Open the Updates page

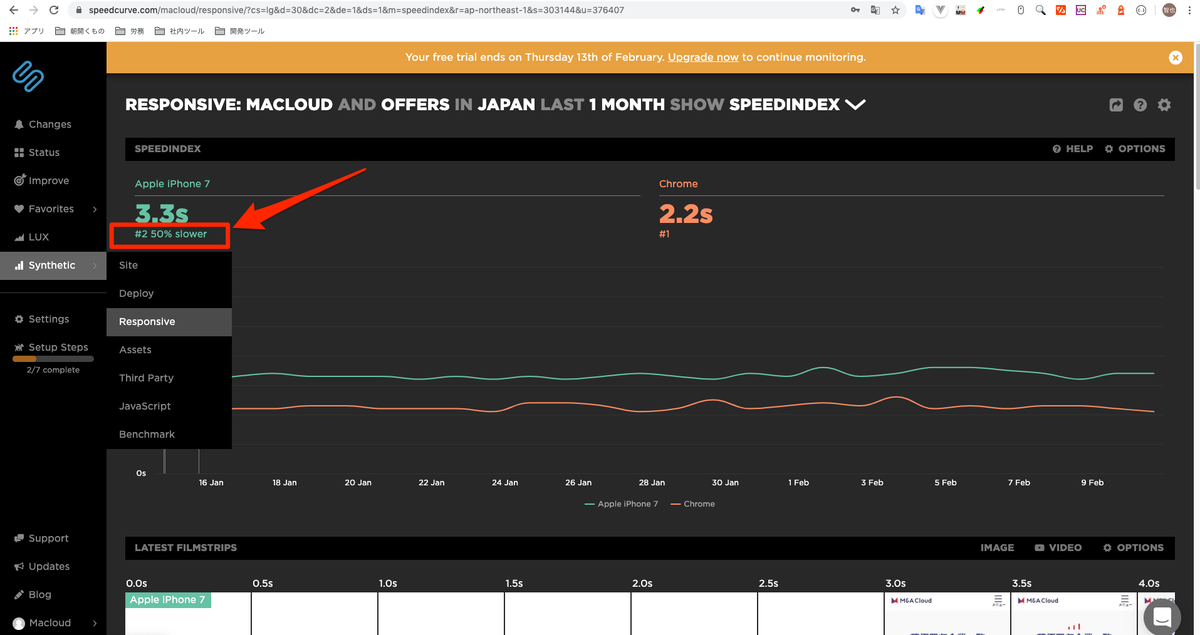pos(41,566)
